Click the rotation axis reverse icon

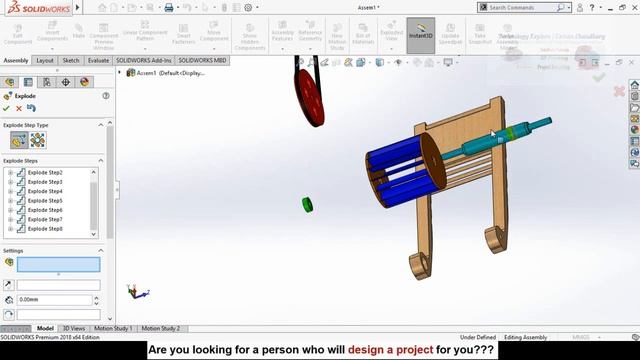point(9,314)
